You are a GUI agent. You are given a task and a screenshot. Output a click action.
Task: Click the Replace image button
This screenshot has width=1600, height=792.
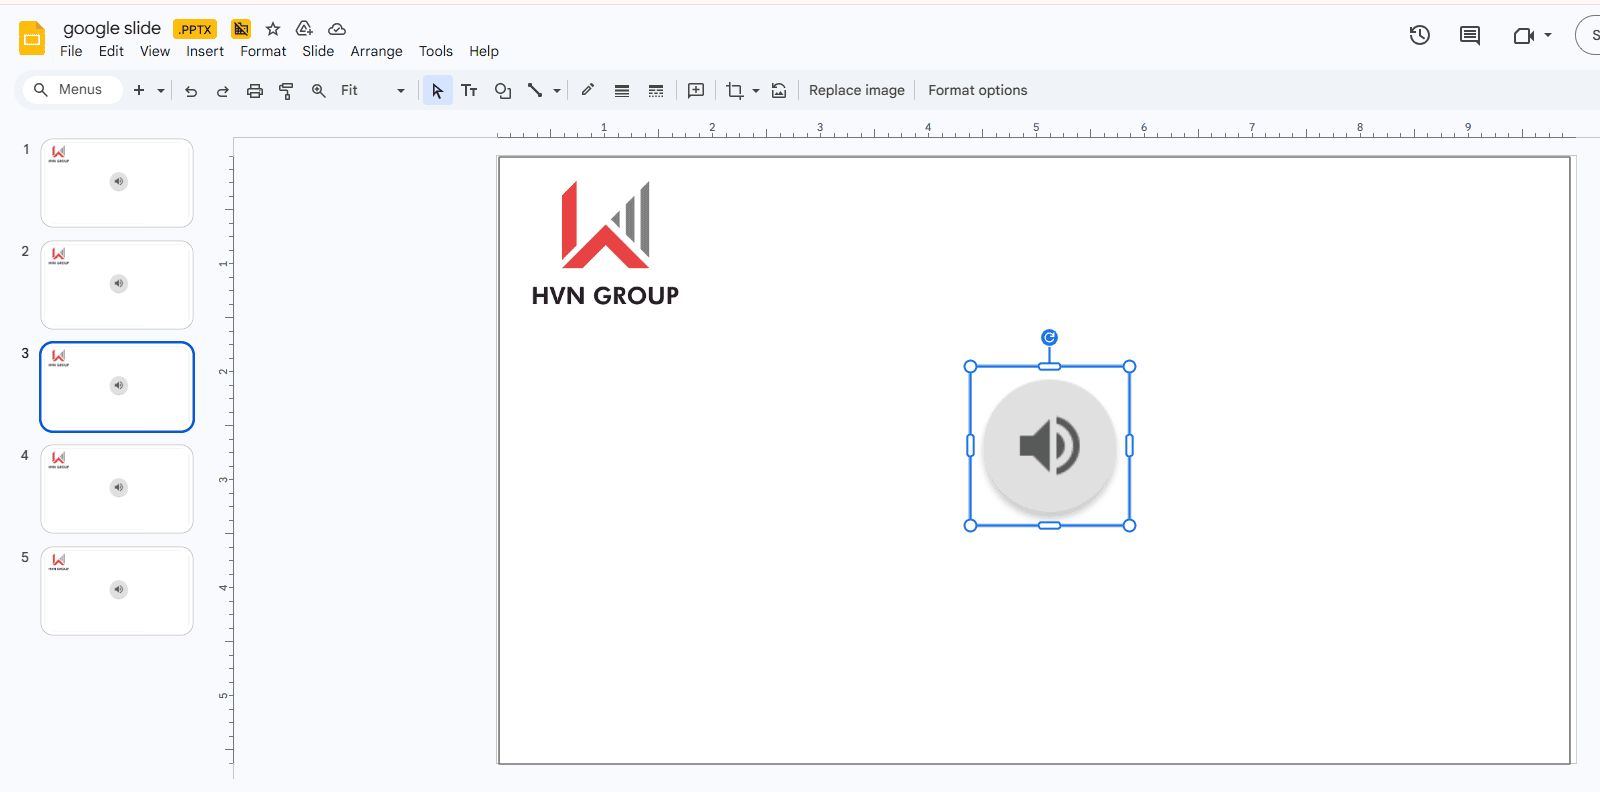(856, 91)
